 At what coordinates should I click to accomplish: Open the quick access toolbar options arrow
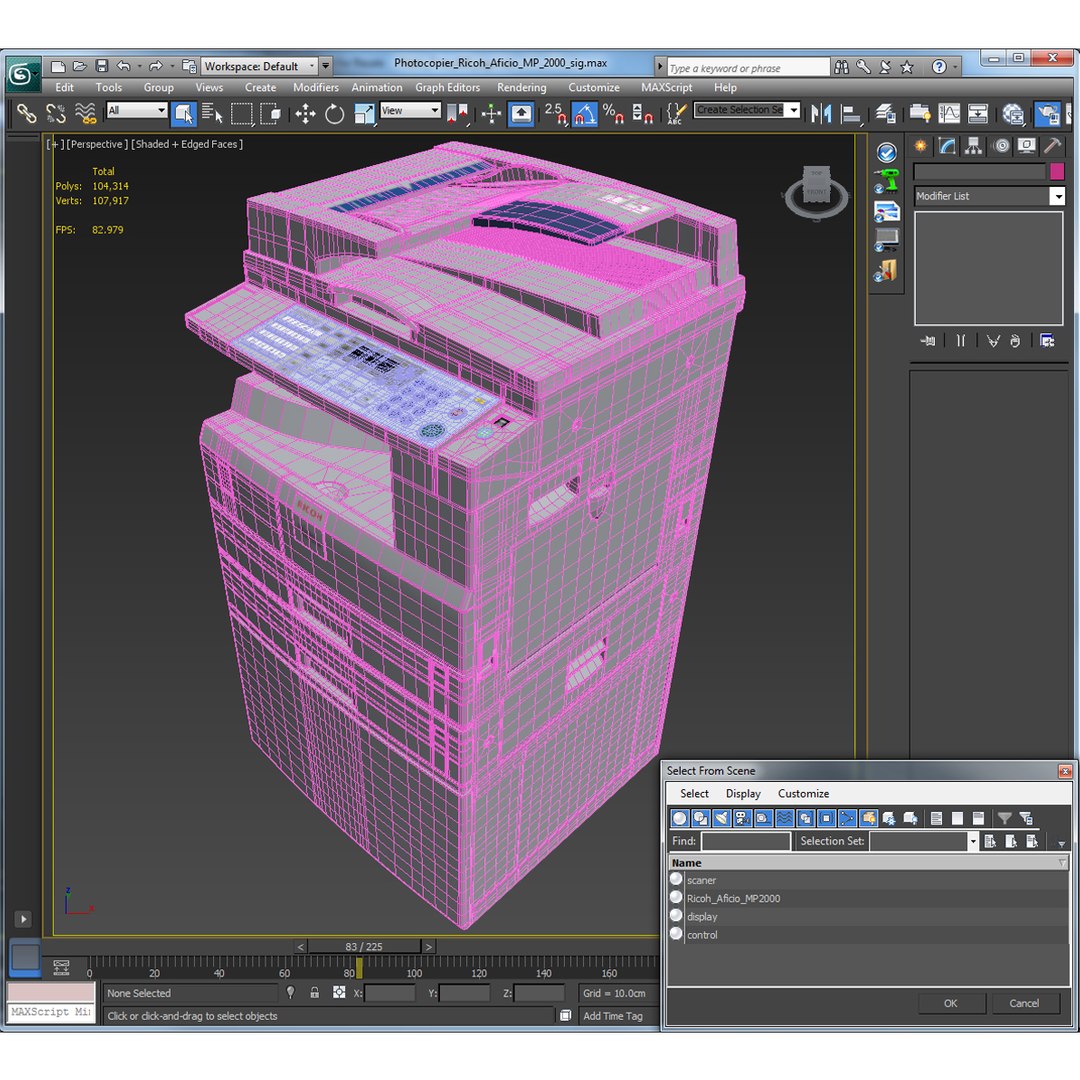(x=326, y=66)
